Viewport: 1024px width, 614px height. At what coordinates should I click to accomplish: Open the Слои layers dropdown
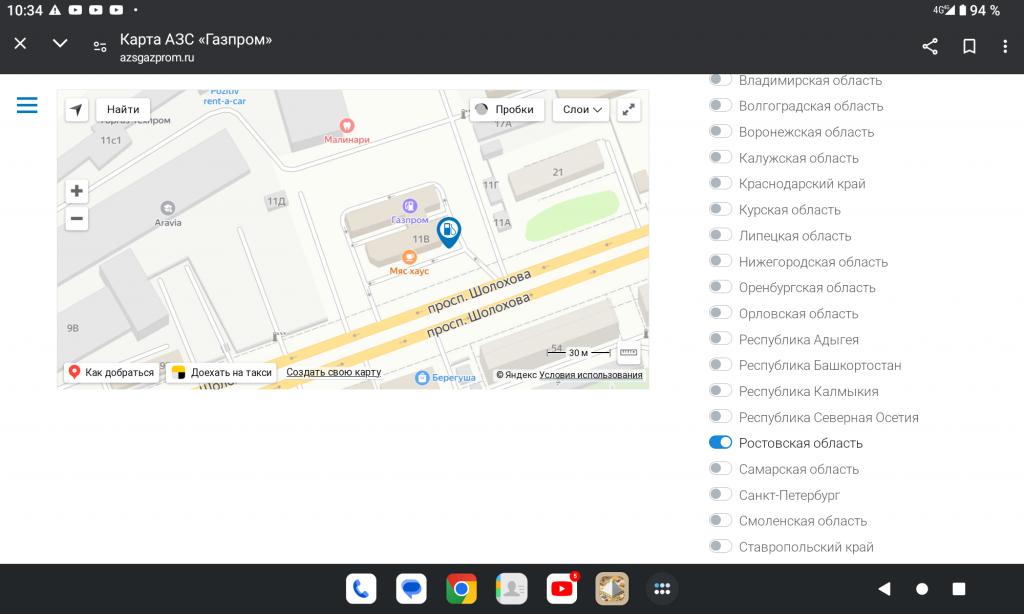(581, 109)
